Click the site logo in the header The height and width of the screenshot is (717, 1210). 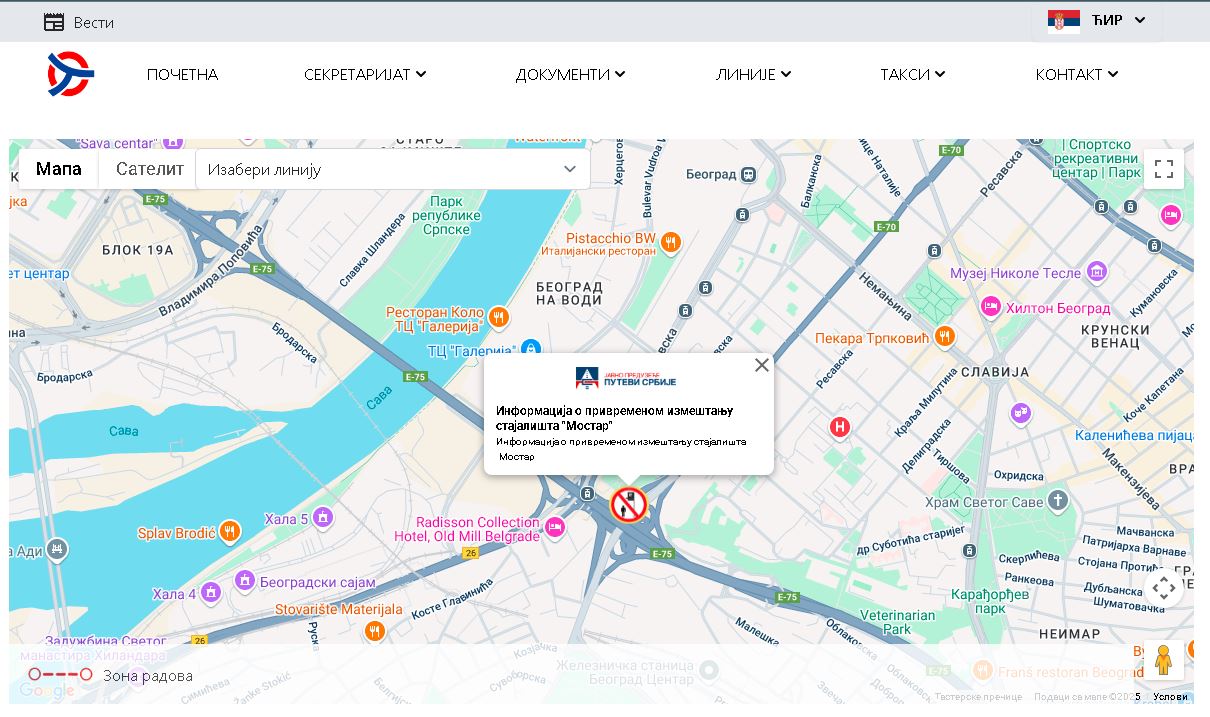click(x=71, y=74)
